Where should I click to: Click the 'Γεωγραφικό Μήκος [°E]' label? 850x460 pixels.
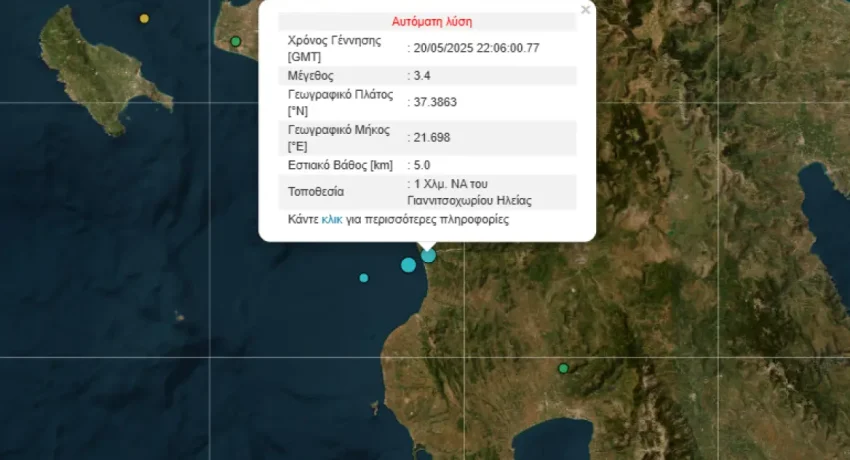(x=342, y=137)
